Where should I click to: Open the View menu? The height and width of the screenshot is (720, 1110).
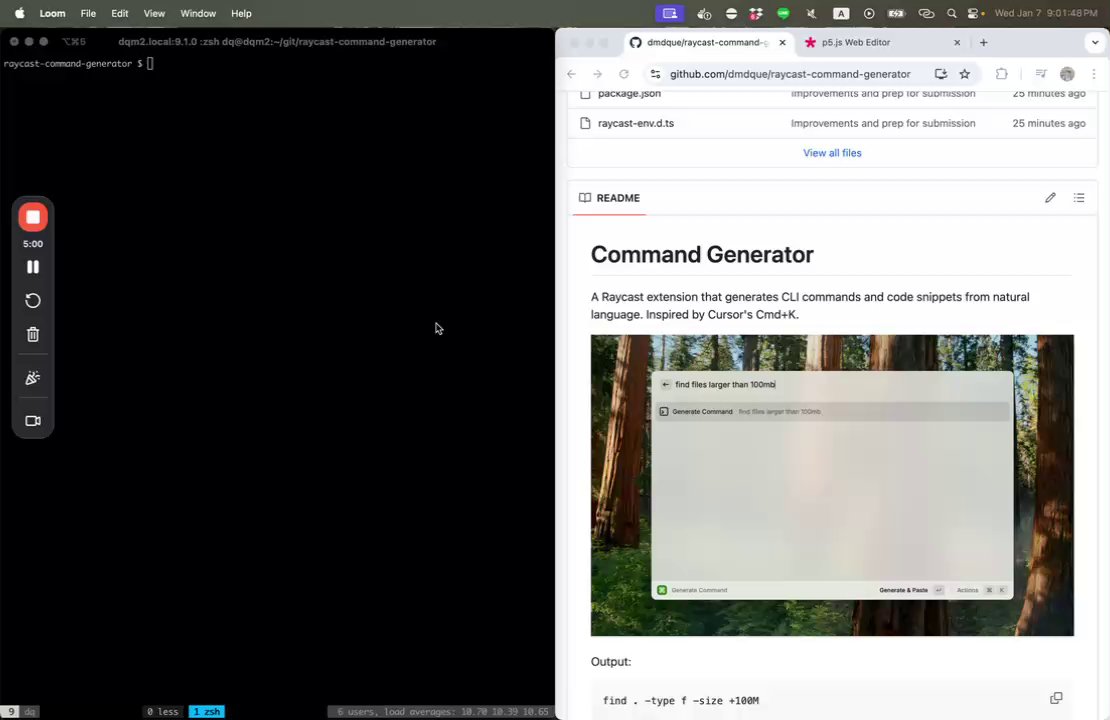pyautogui.click(x=154, y=13)
